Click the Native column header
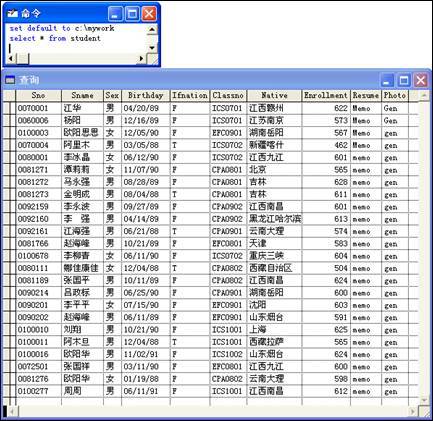 pos(274,96)
